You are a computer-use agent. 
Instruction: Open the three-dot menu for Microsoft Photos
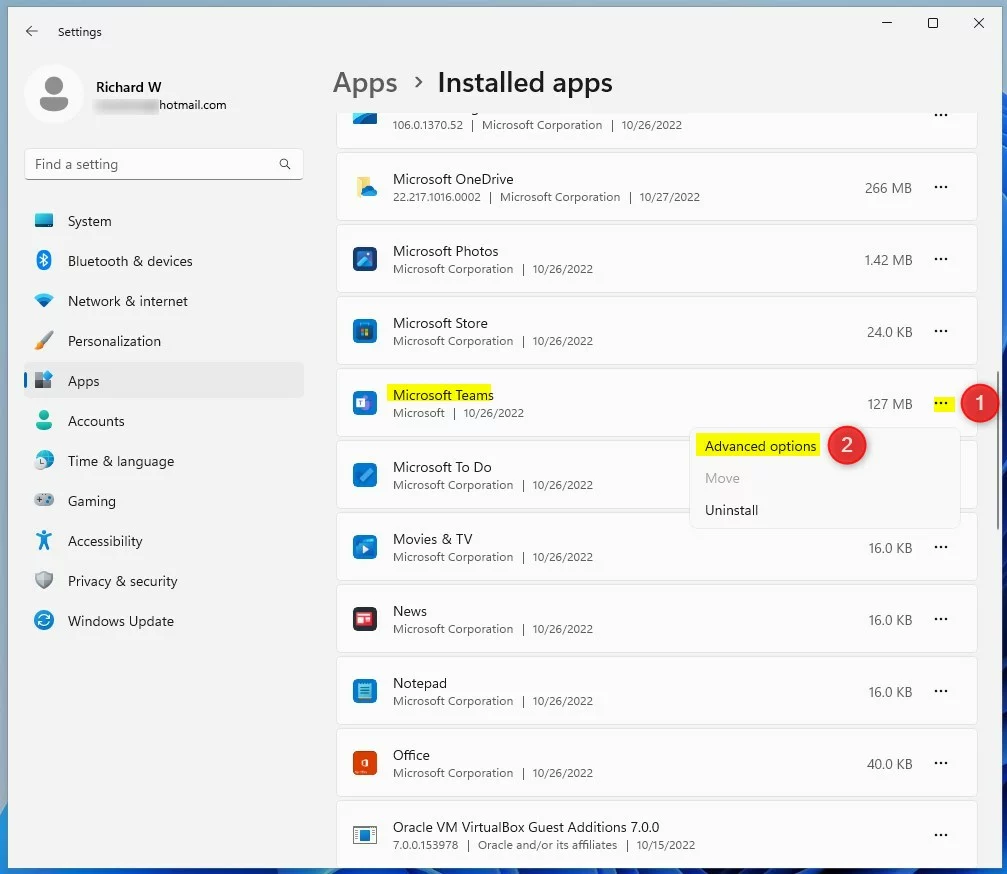click(940, 259)
